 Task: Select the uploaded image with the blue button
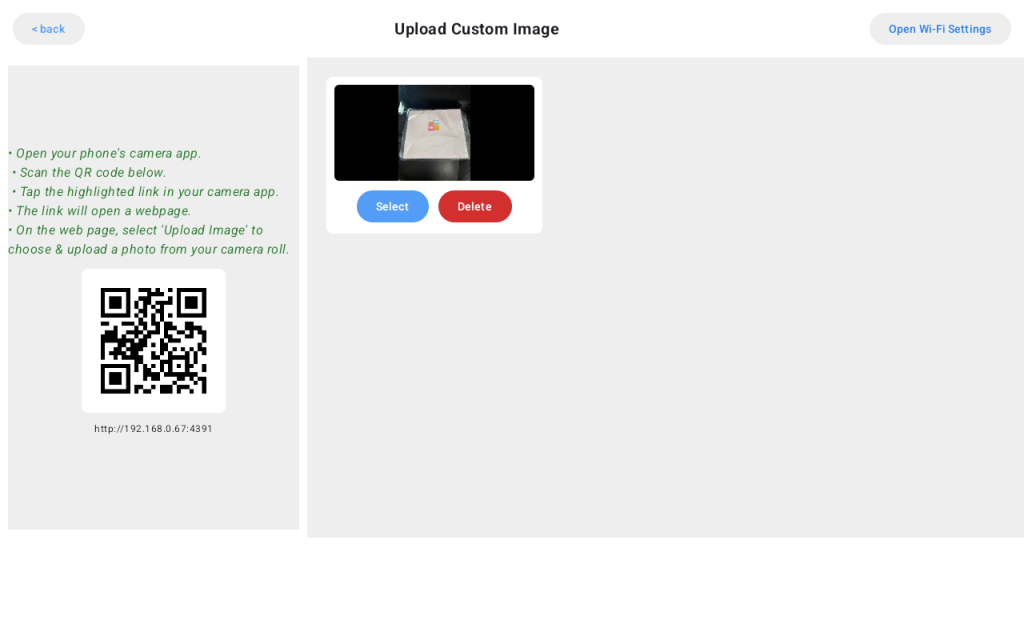pos(392,206)
